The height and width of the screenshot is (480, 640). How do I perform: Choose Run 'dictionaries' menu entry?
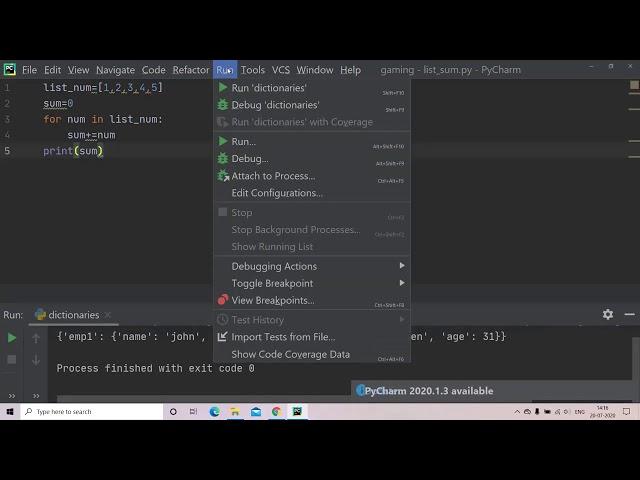312,88
